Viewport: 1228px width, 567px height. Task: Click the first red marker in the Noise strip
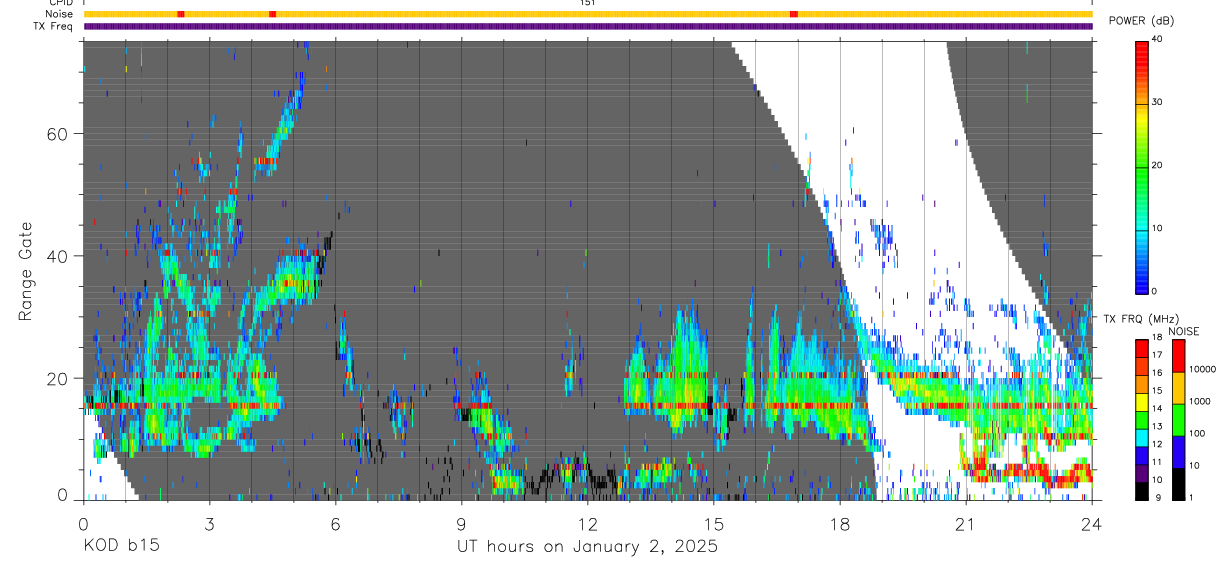[x=181, y=14]
